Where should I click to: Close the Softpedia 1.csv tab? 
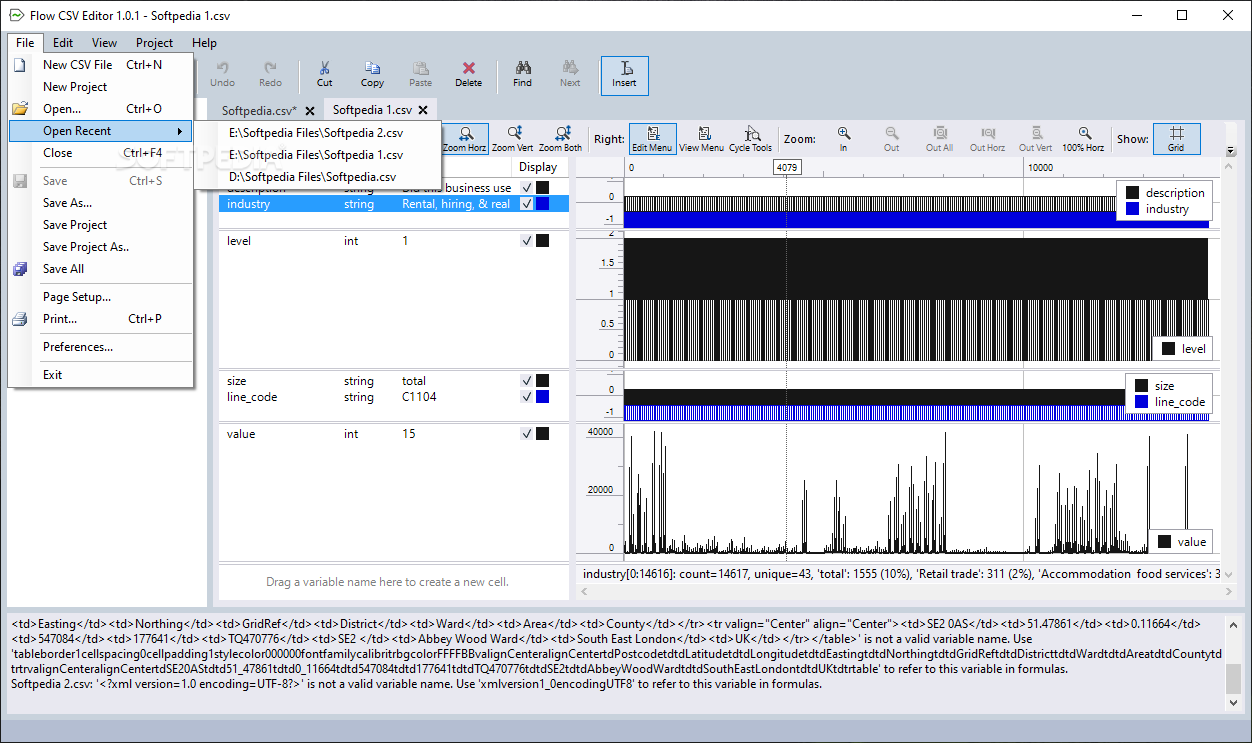423,111
